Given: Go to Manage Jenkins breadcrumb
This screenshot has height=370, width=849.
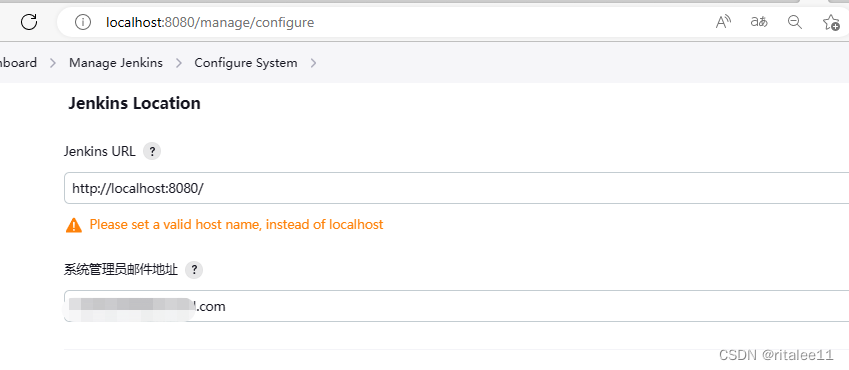Looking at the screenshot, I should click(116, 63).
